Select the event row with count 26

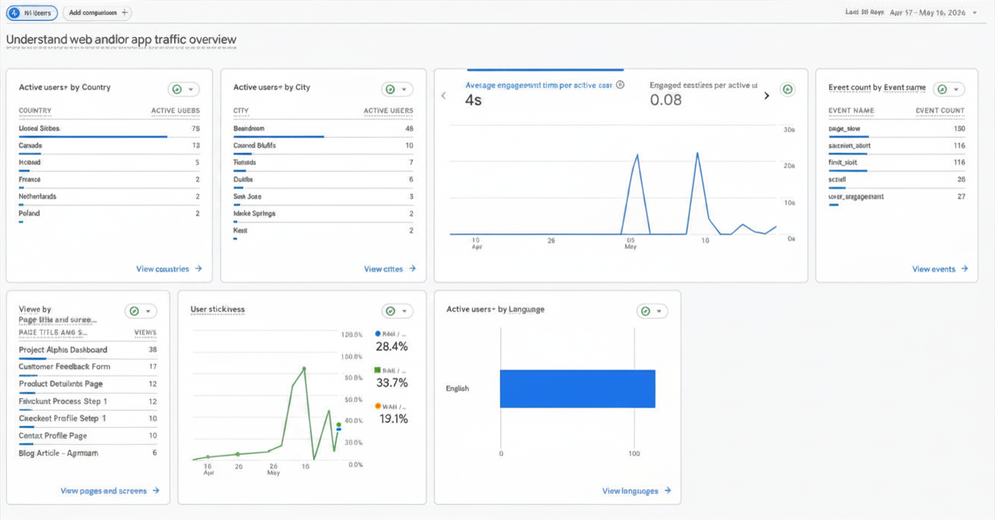pos(897,180)
